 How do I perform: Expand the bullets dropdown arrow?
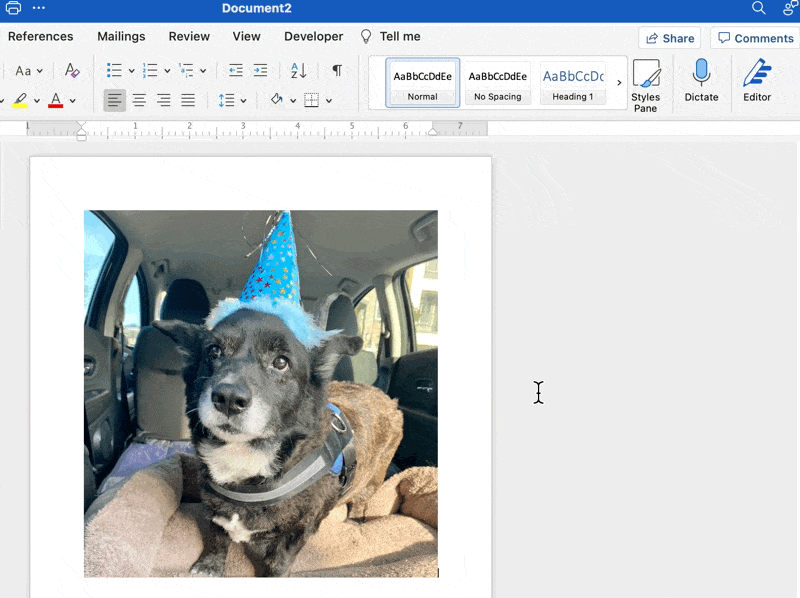click(131, 71)
